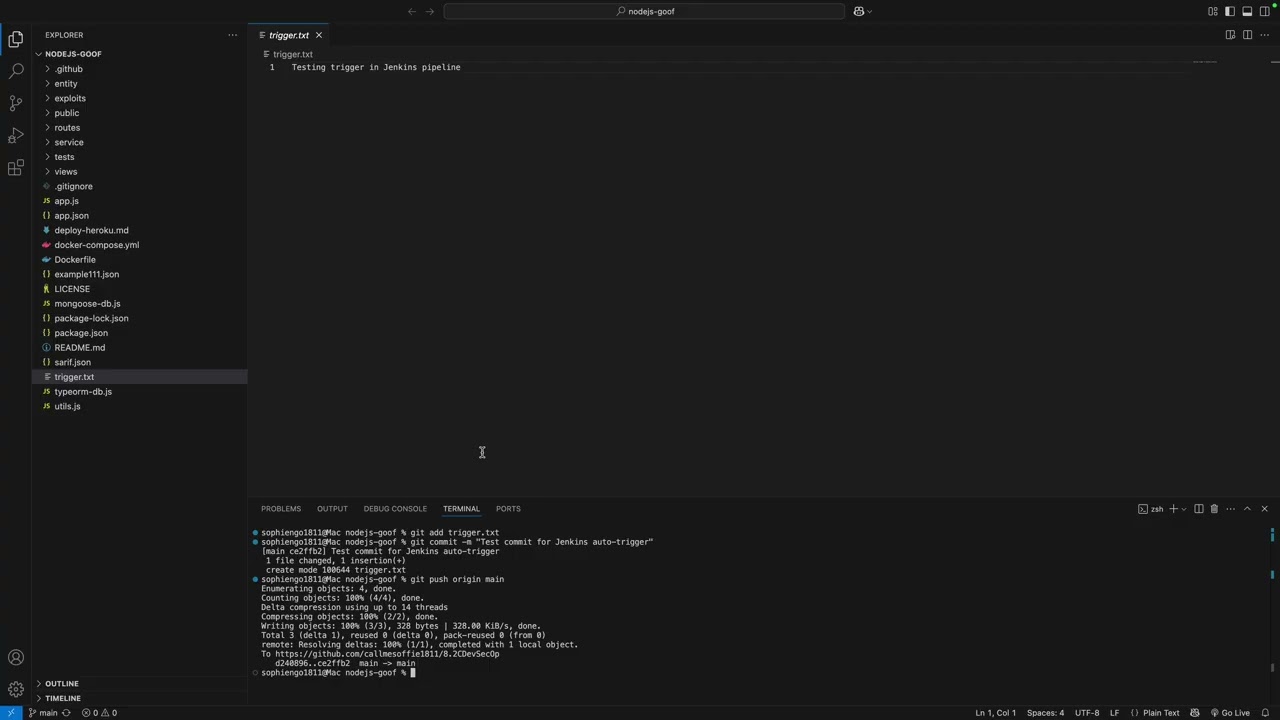Open Dockerfile in the explorer

75,260
